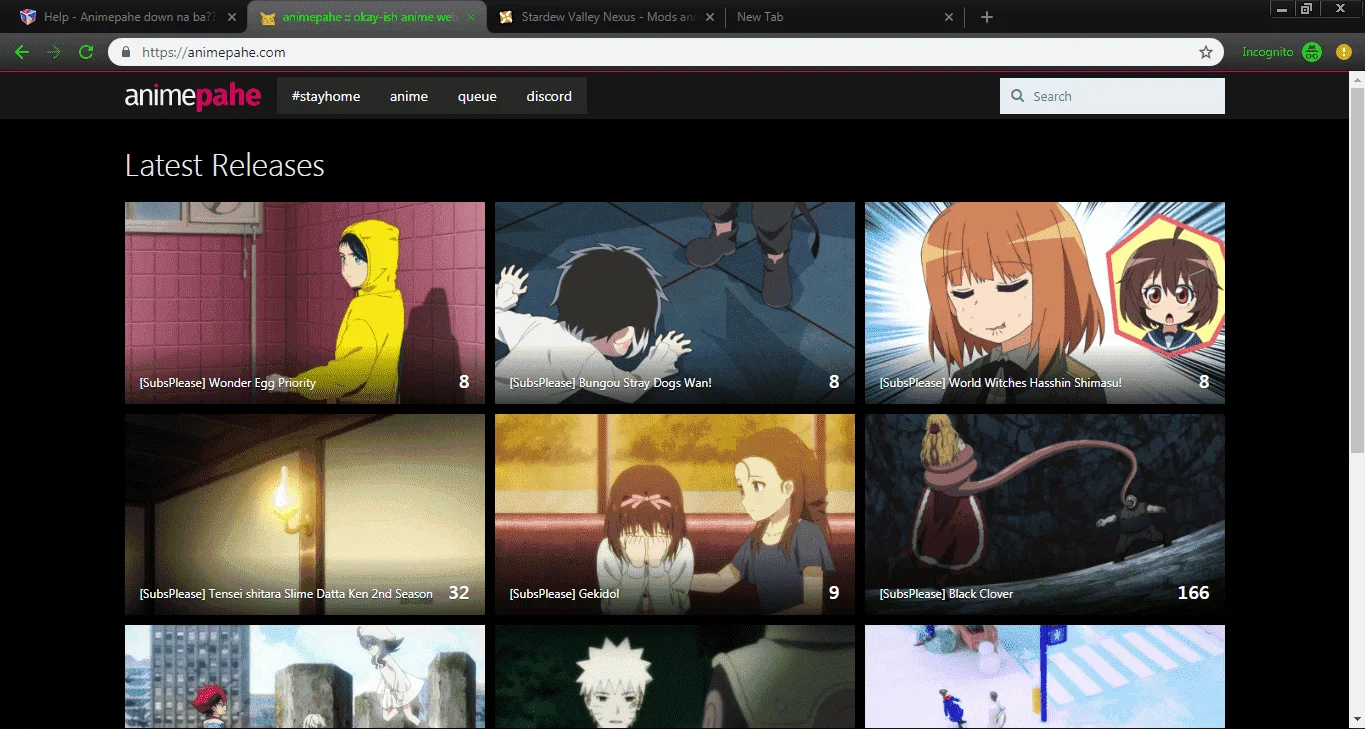1365x729 pixels.
Task: Open the white spiky-haired character thumbnail
Action: coord(675,677)
